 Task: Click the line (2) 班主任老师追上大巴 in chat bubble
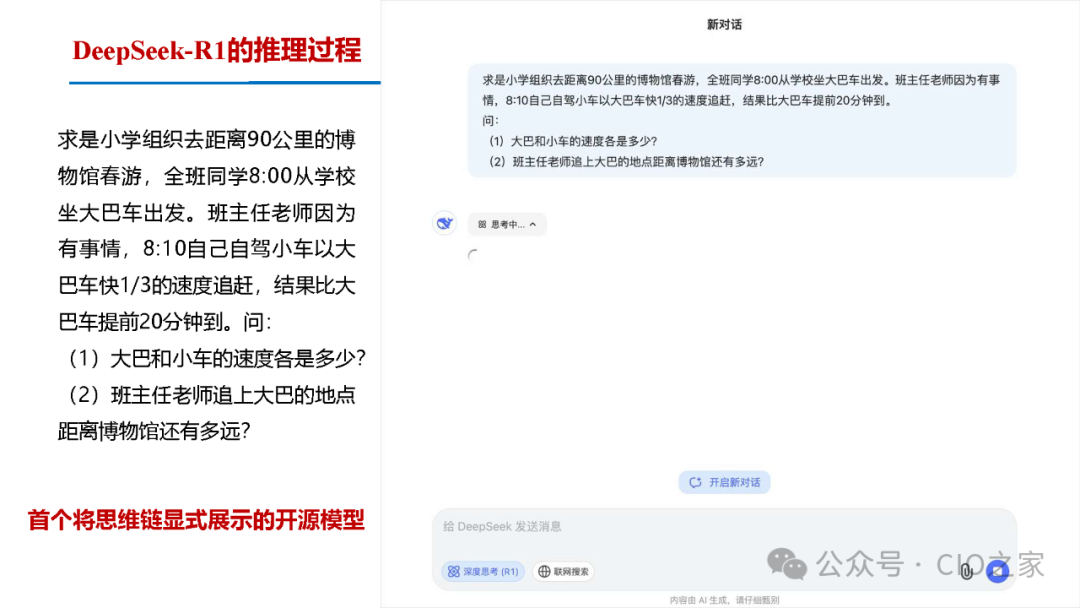(626, 162)
